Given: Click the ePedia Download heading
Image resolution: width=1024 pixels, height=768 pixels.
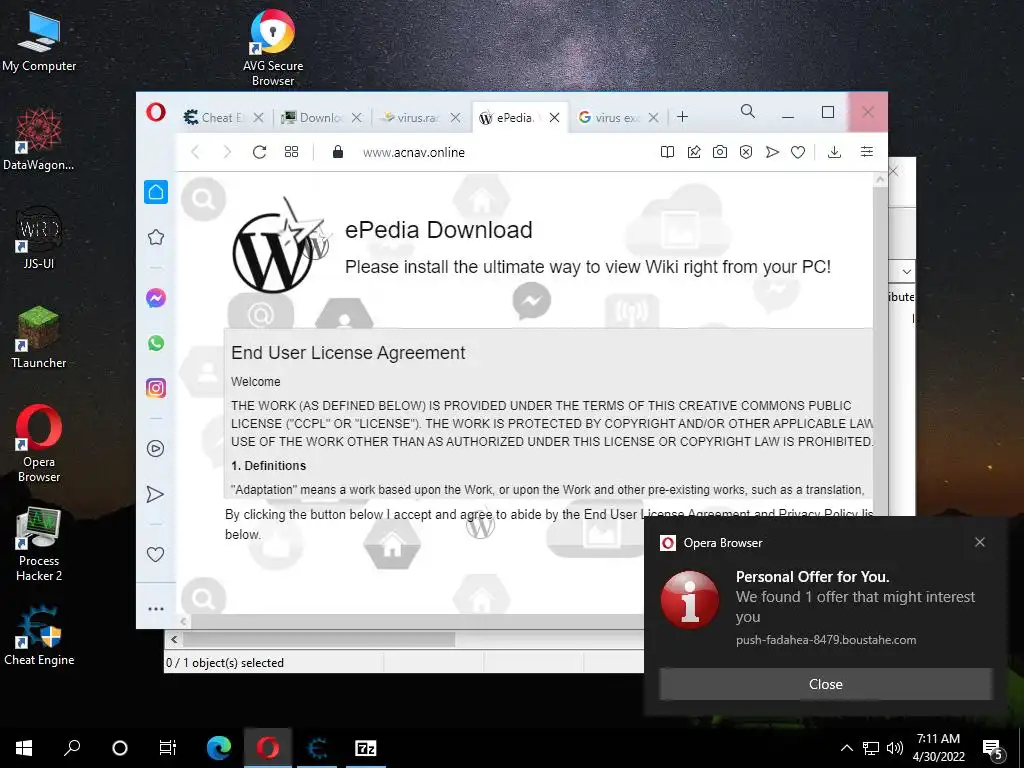Looking at the screenshot, I should click(438, 230).
